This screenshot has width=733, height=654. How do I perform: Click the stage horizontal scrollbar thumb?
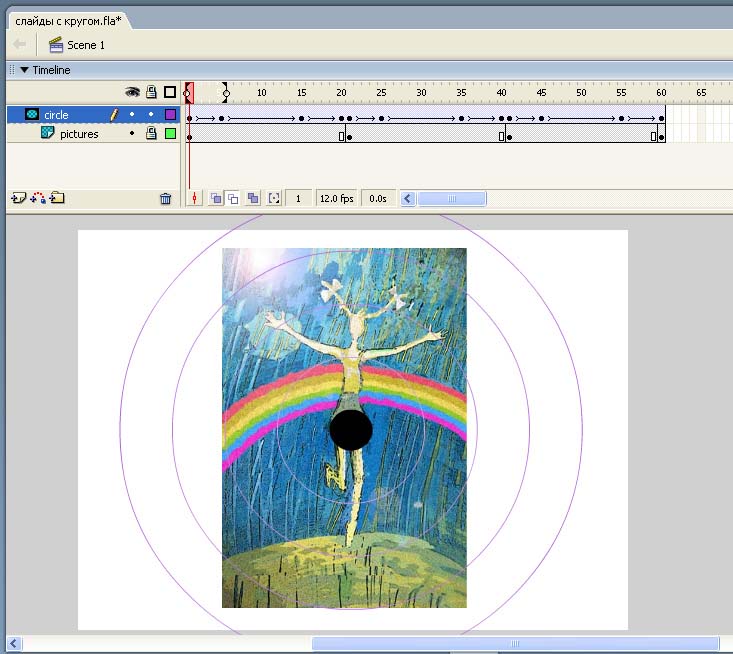pyautogui.click(x=515, y=644)
